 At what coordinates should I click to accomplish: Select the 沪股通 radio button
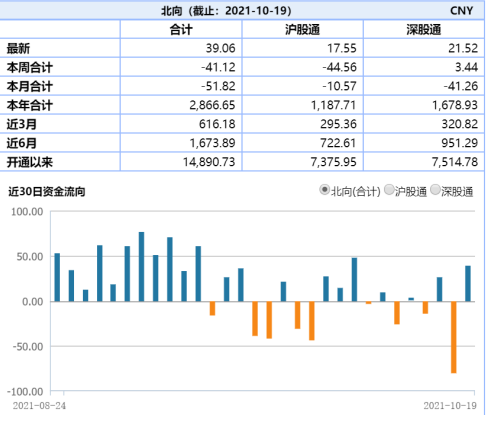coord(389,190)
